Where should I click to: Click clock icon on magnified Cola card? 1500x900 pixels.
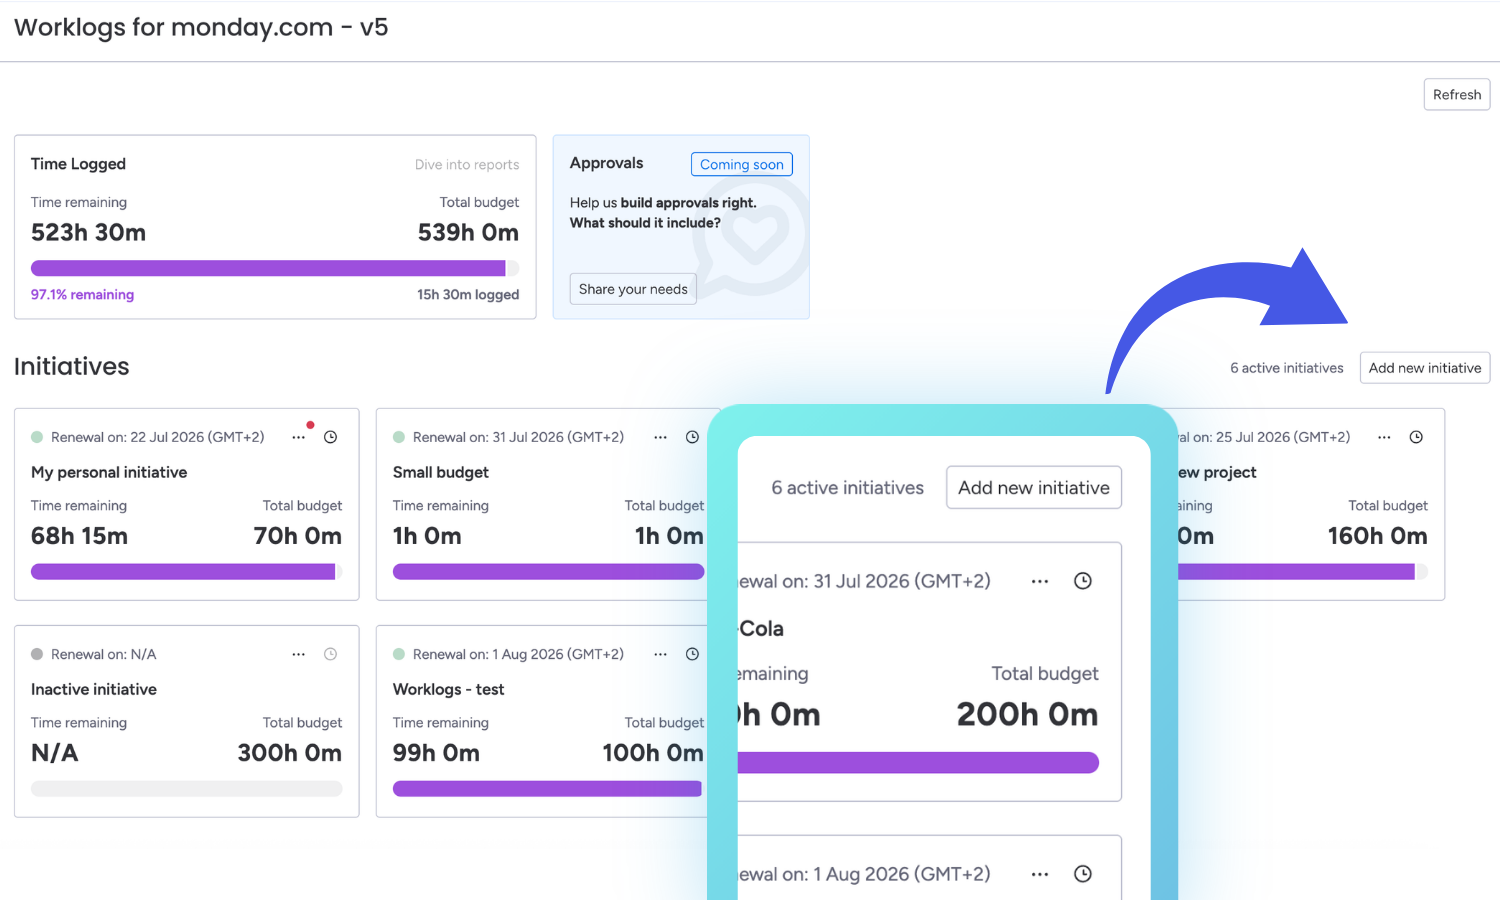pos(1083,581)
